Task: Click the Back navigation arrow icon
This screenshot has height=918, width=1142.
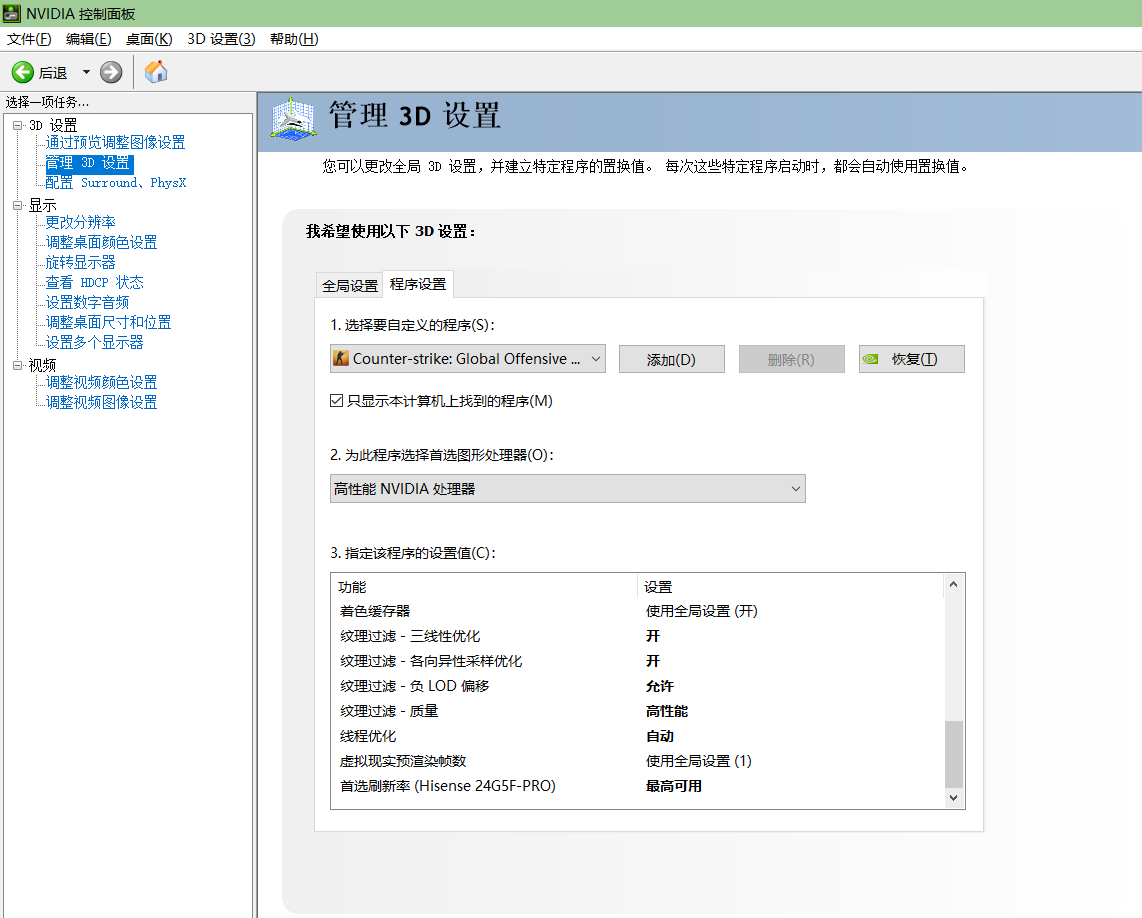Action: 22,71
